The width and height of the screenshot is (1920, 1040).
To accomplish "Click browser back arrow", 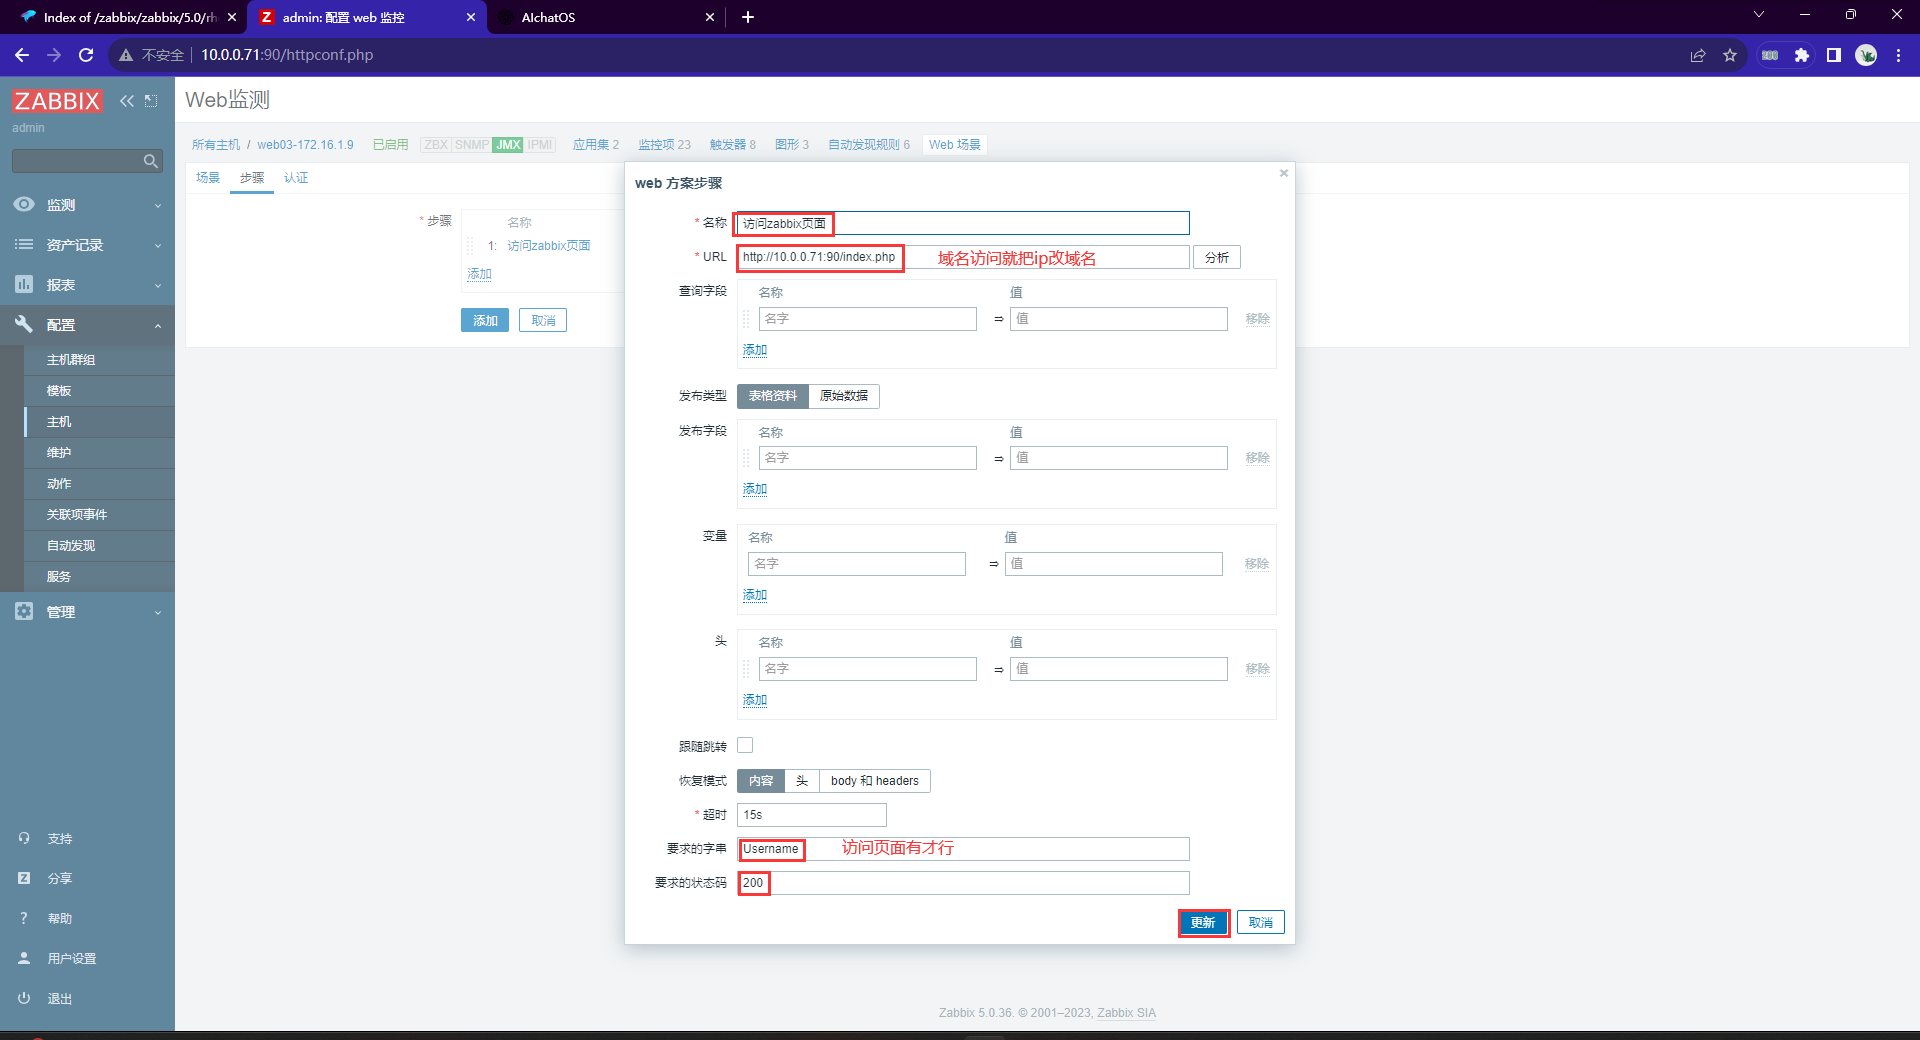I will 22,55.
